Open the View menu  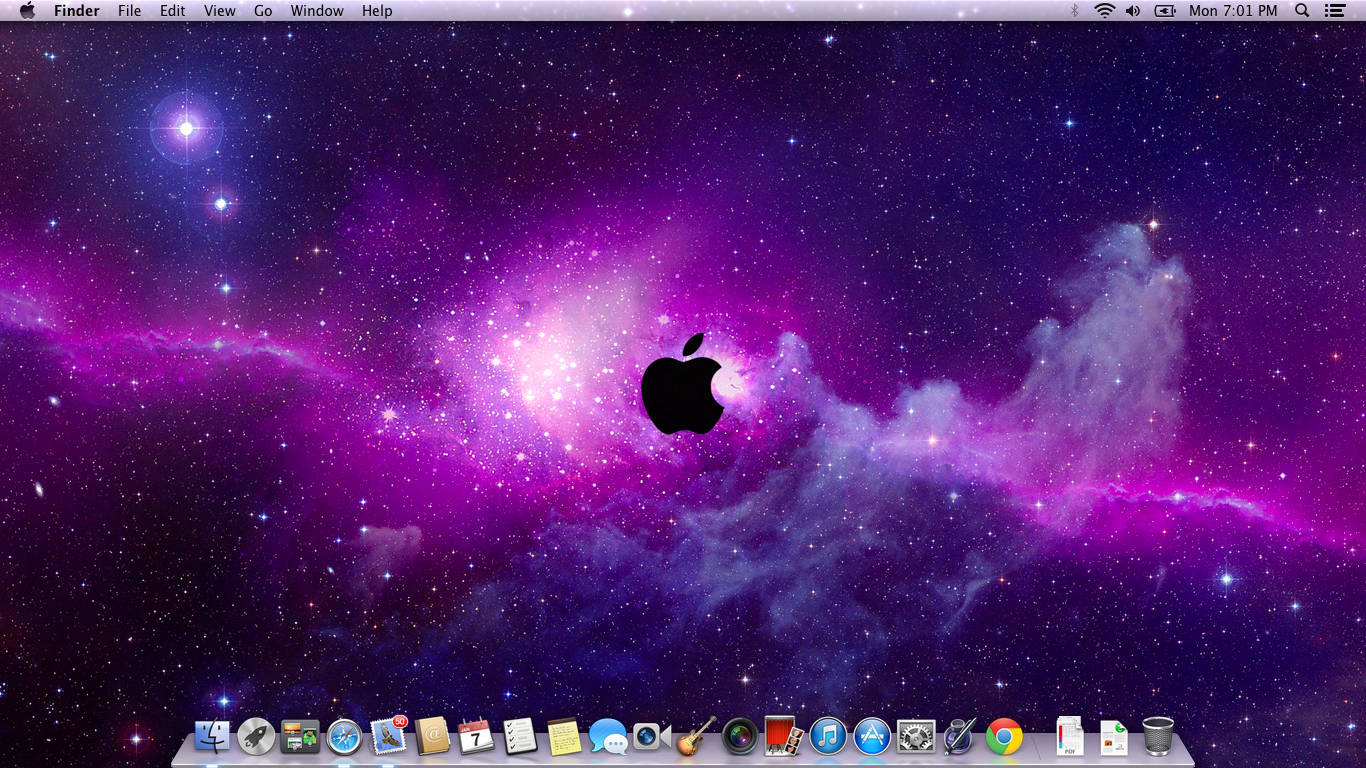(x=220, y=11)
